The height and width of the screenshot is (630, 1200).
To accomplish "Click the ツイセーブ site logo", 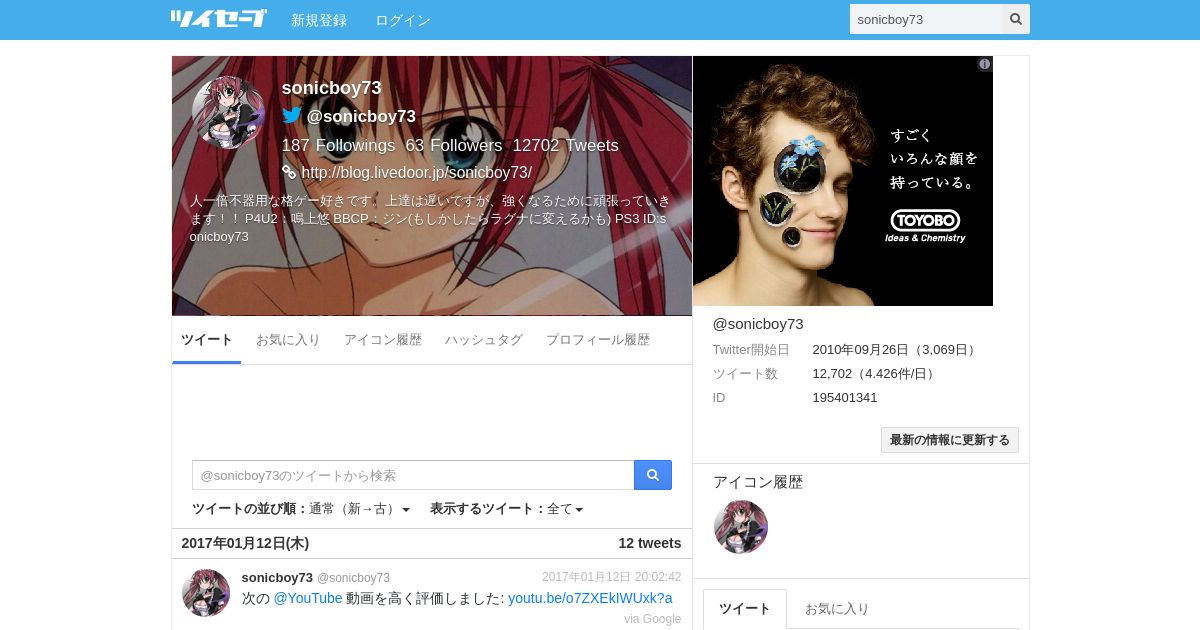I will pyautogui.click(x=218, y=19).
